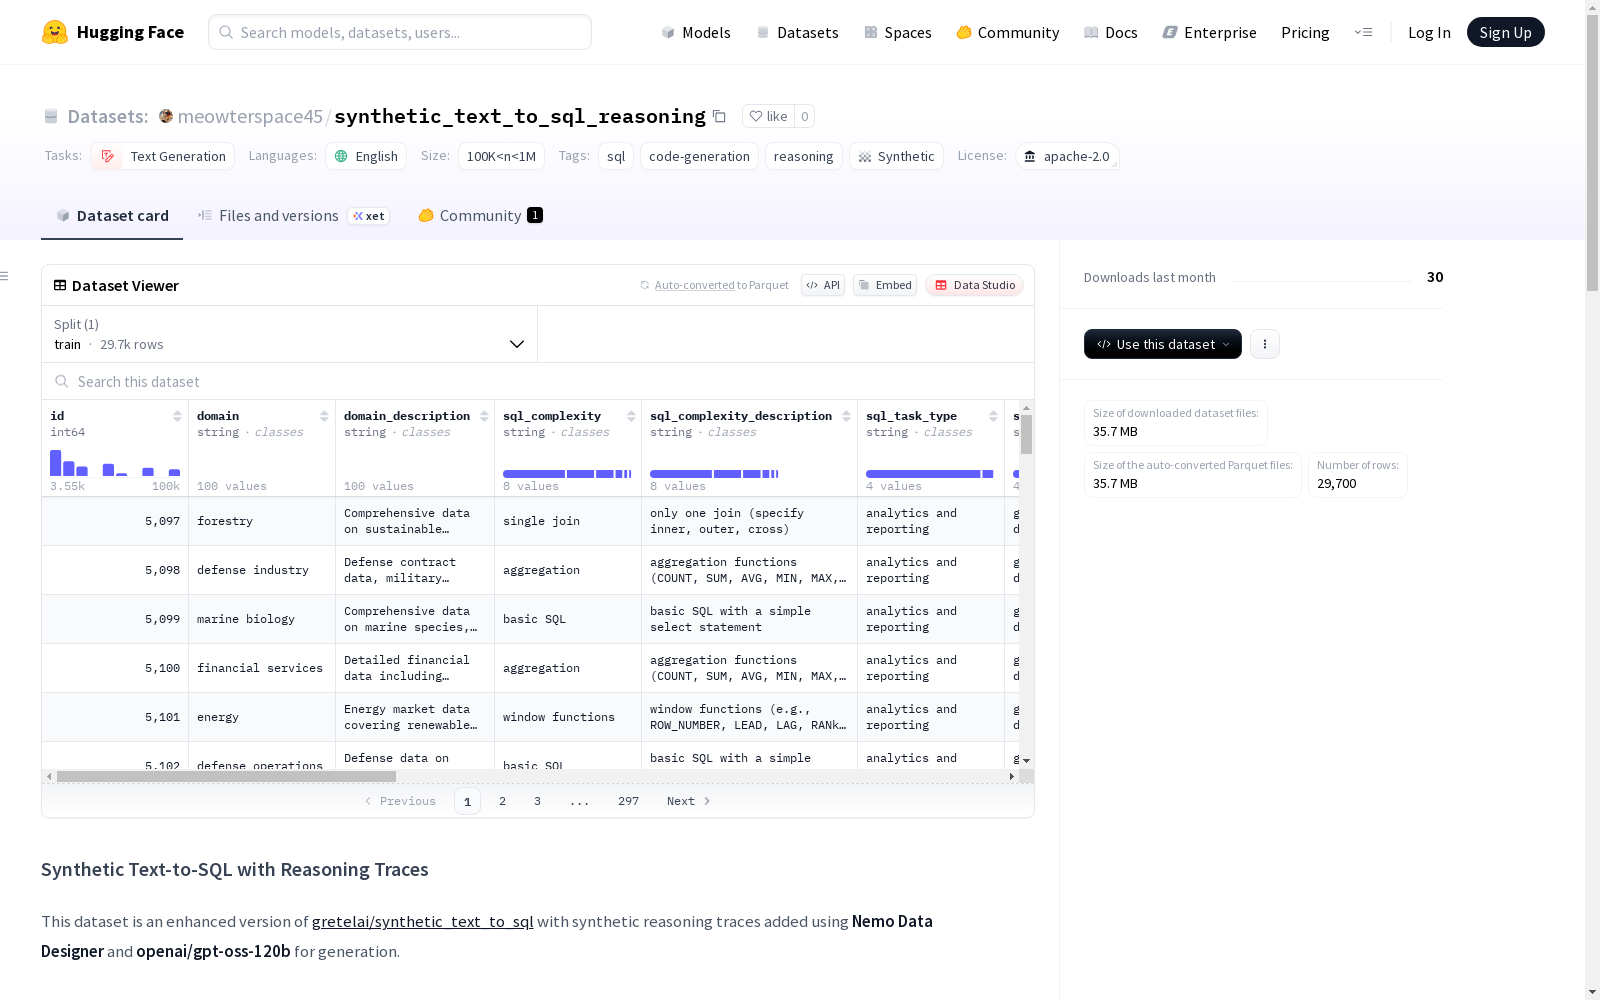Click the Synthetic tag

pos(896,156)
